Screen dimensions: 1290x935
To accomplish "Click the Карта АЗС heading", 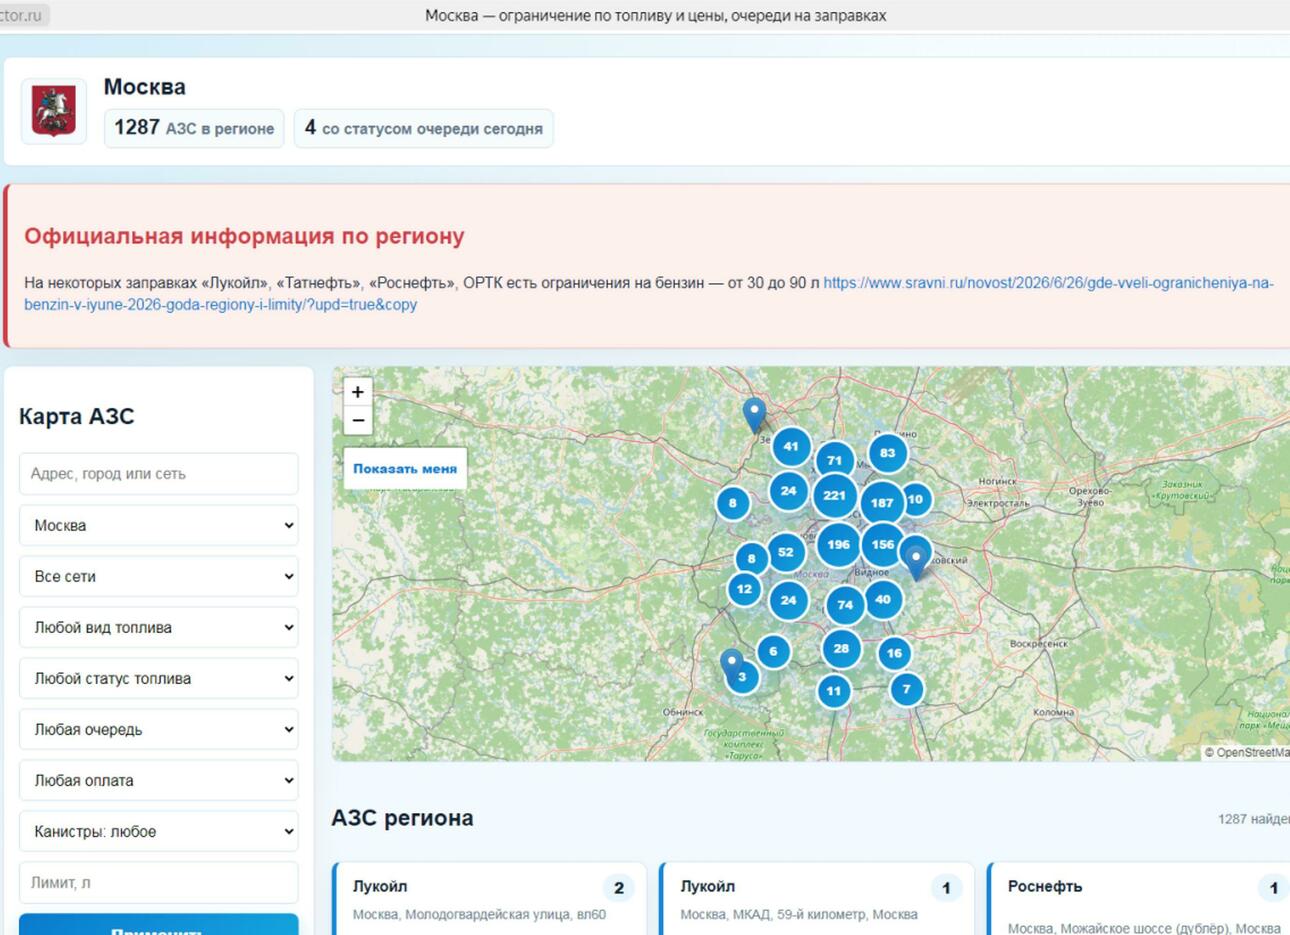I will pos(76,416).
